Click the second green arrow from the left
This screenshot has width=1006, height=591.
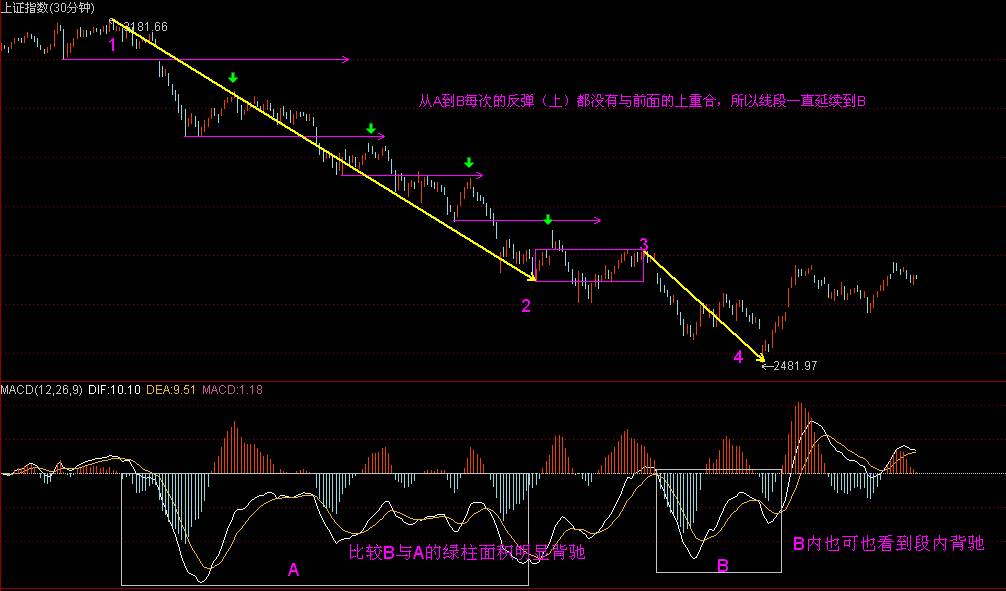[x=371, y=129]
